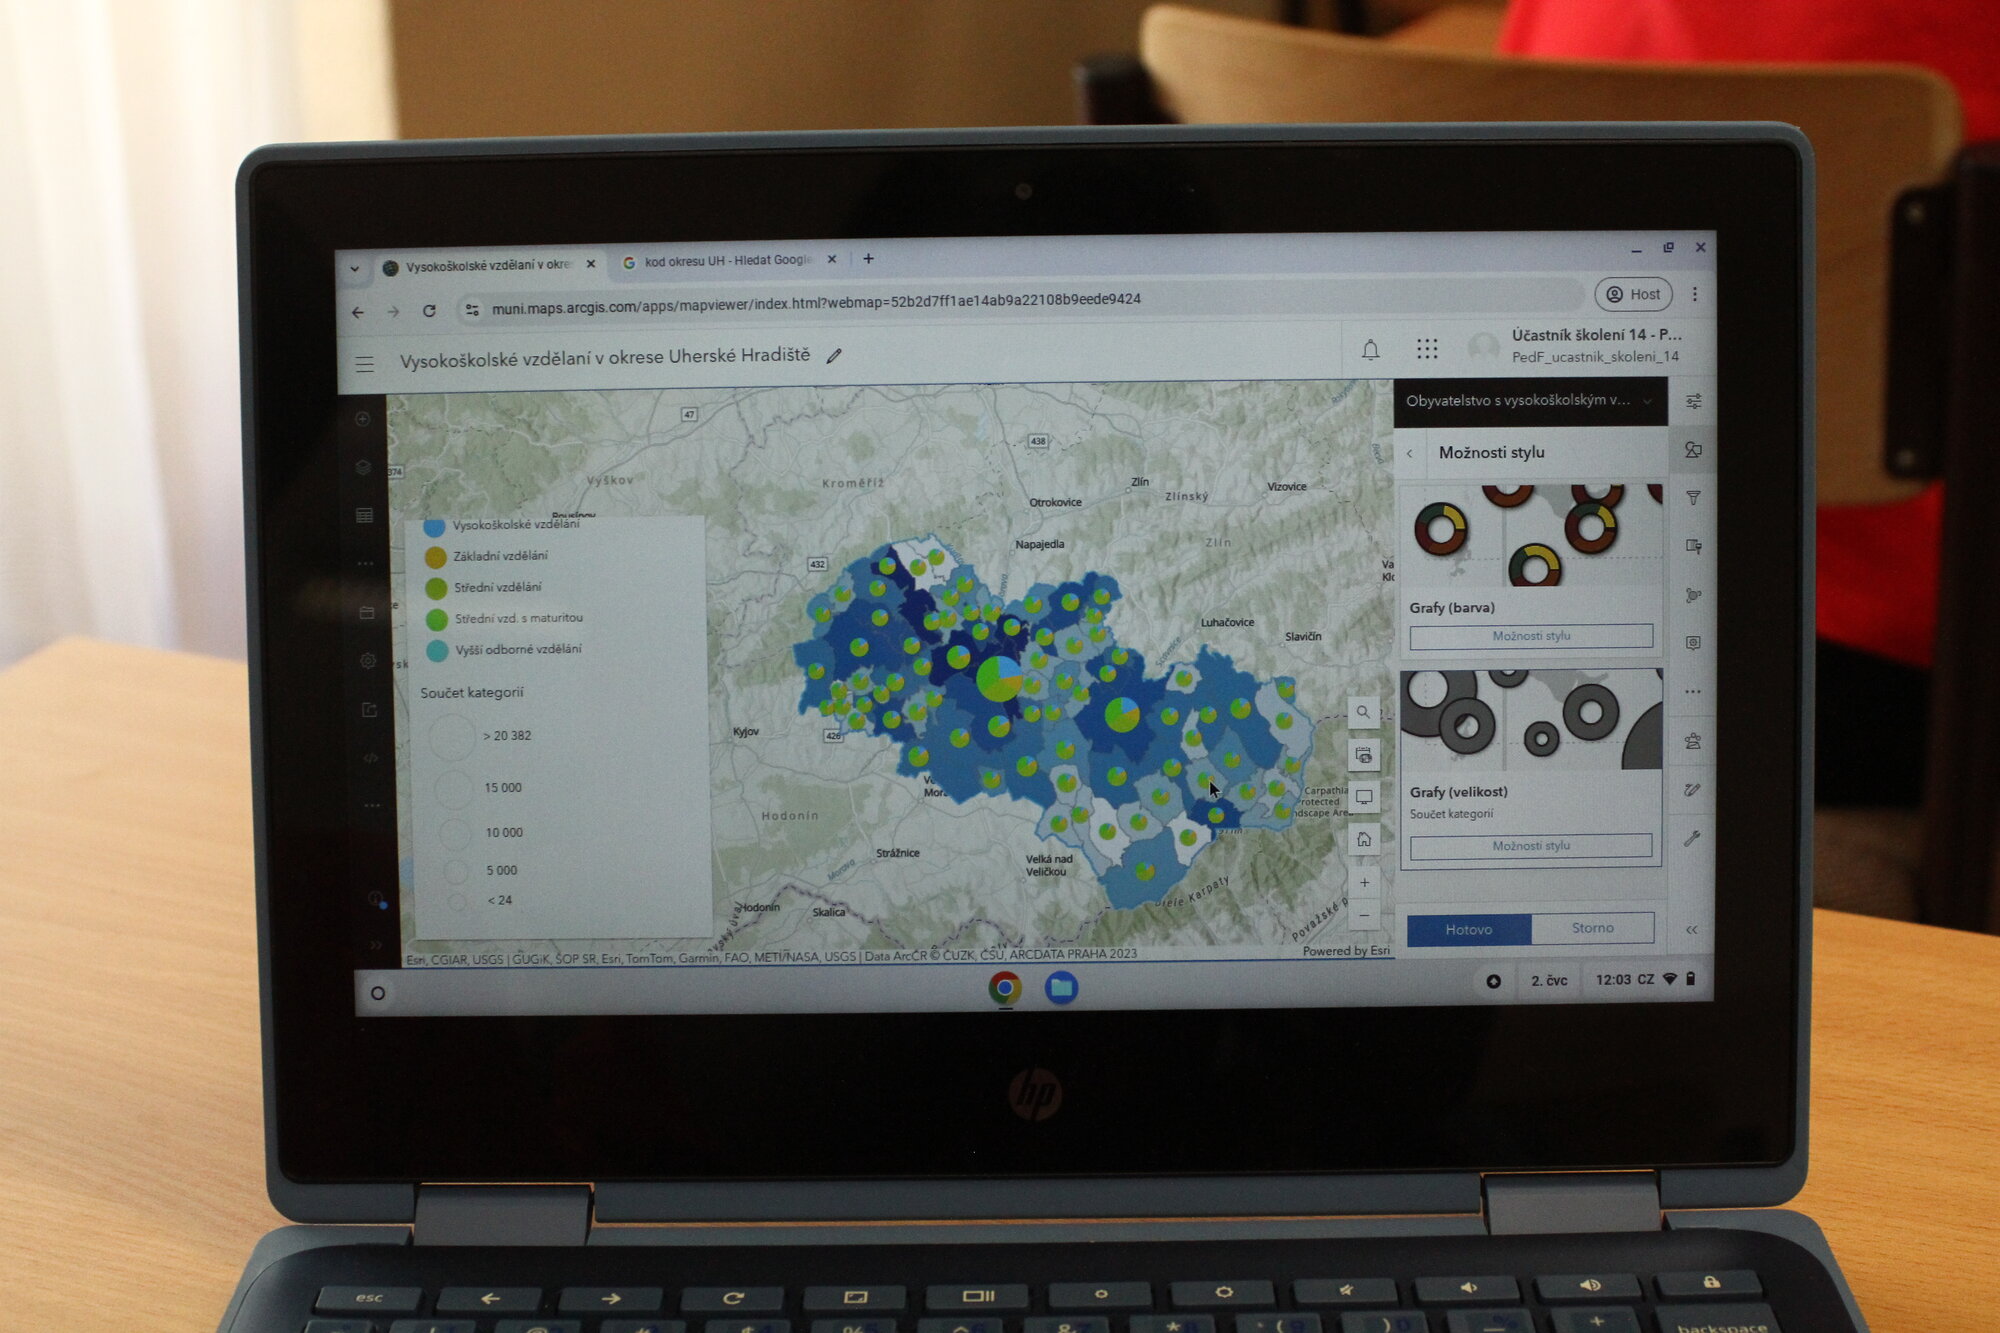Click Vyšší odborné vzdělání teal legend swatch

point(437,650)
